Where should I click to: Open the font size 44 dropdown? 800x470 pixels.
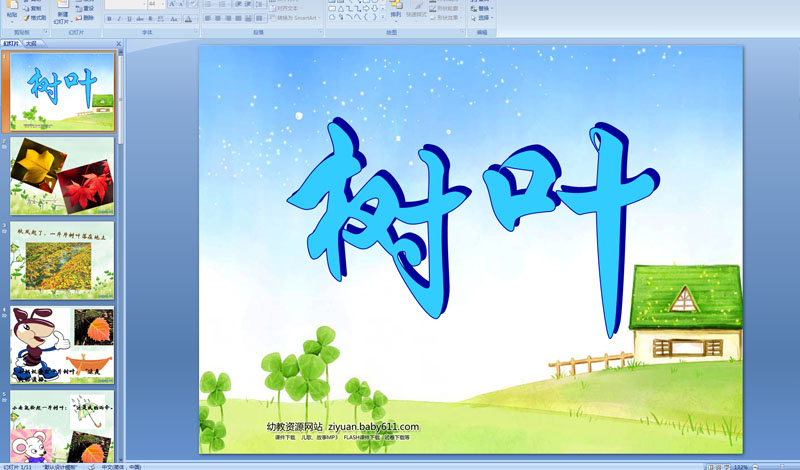click(163, 4)
